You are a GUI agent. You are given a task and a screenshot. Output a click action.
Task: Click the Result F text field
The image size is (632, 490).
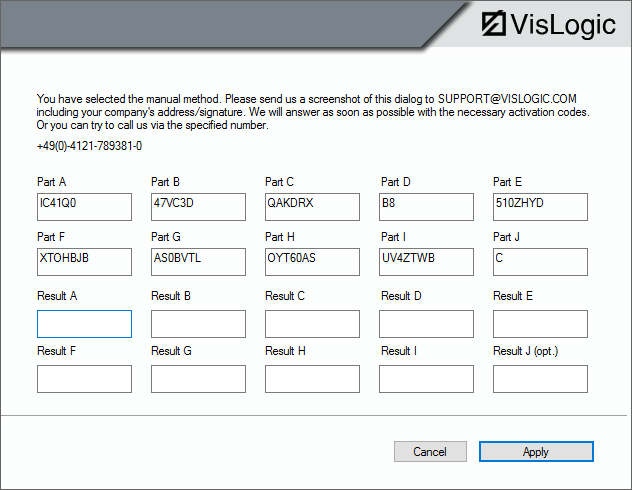(x=84, y=379)
